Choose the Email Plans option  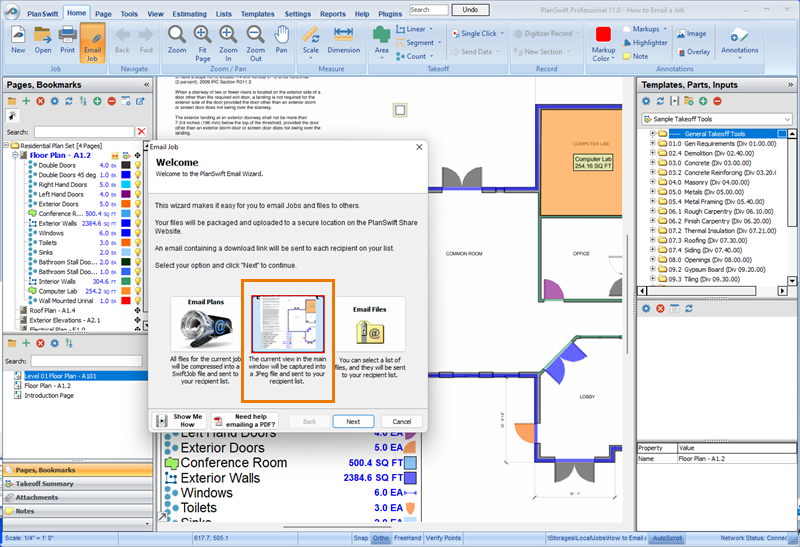coord(205,325)
